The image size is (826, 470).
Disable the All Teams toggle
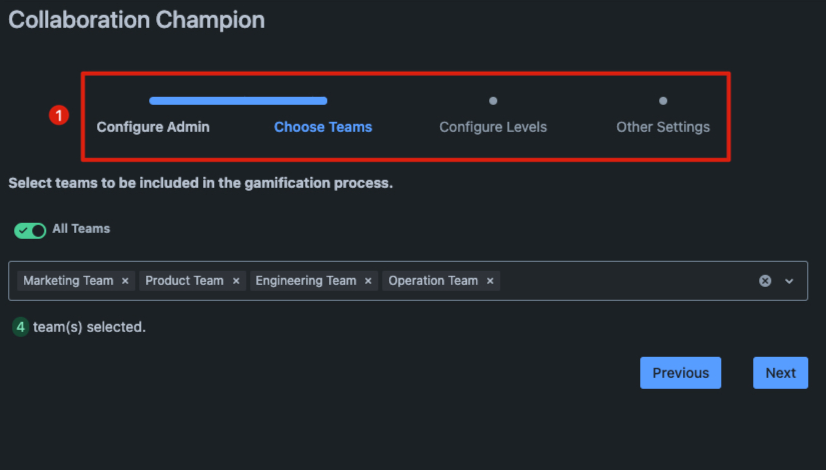coord(30,230)
